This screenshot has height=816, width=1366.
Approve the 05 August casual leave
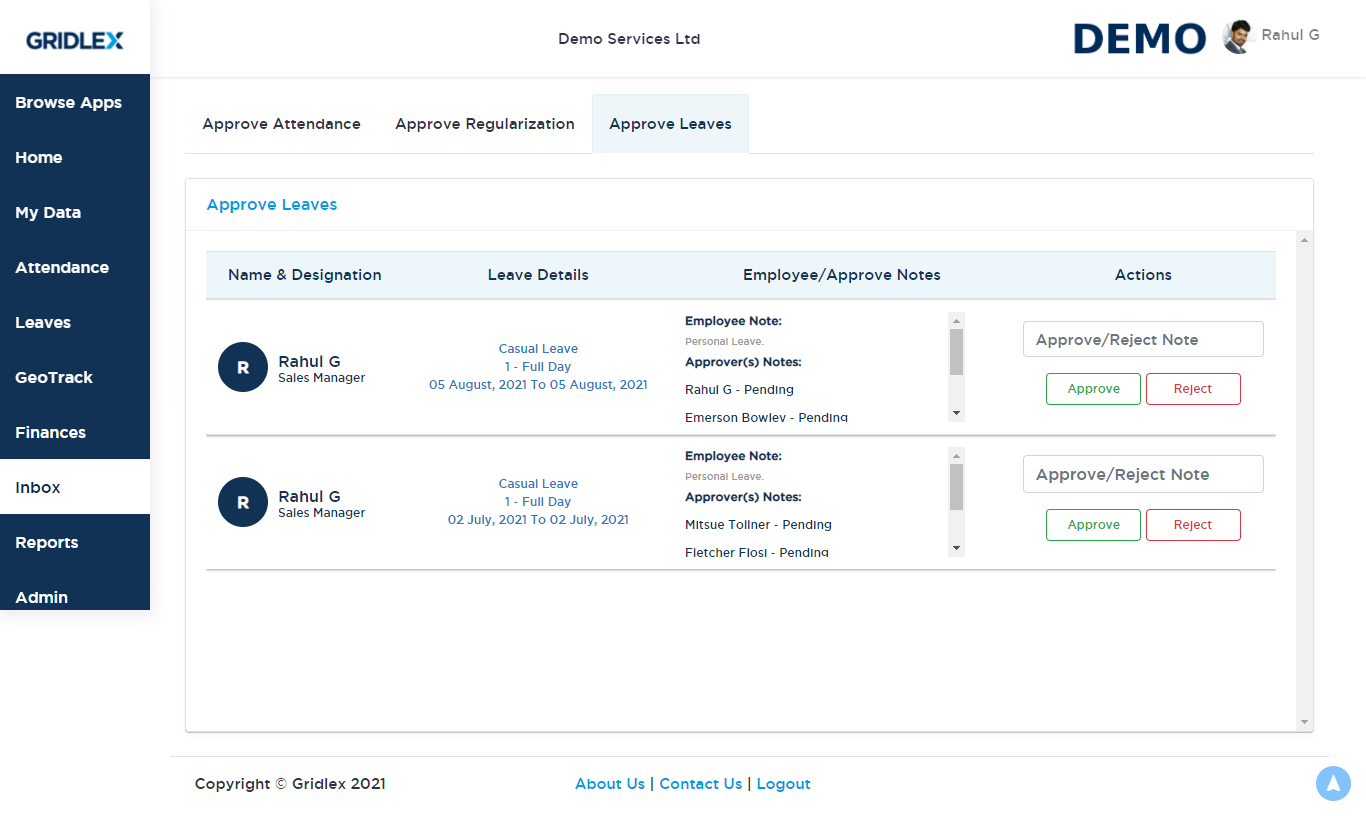(x=1093, y=389)
